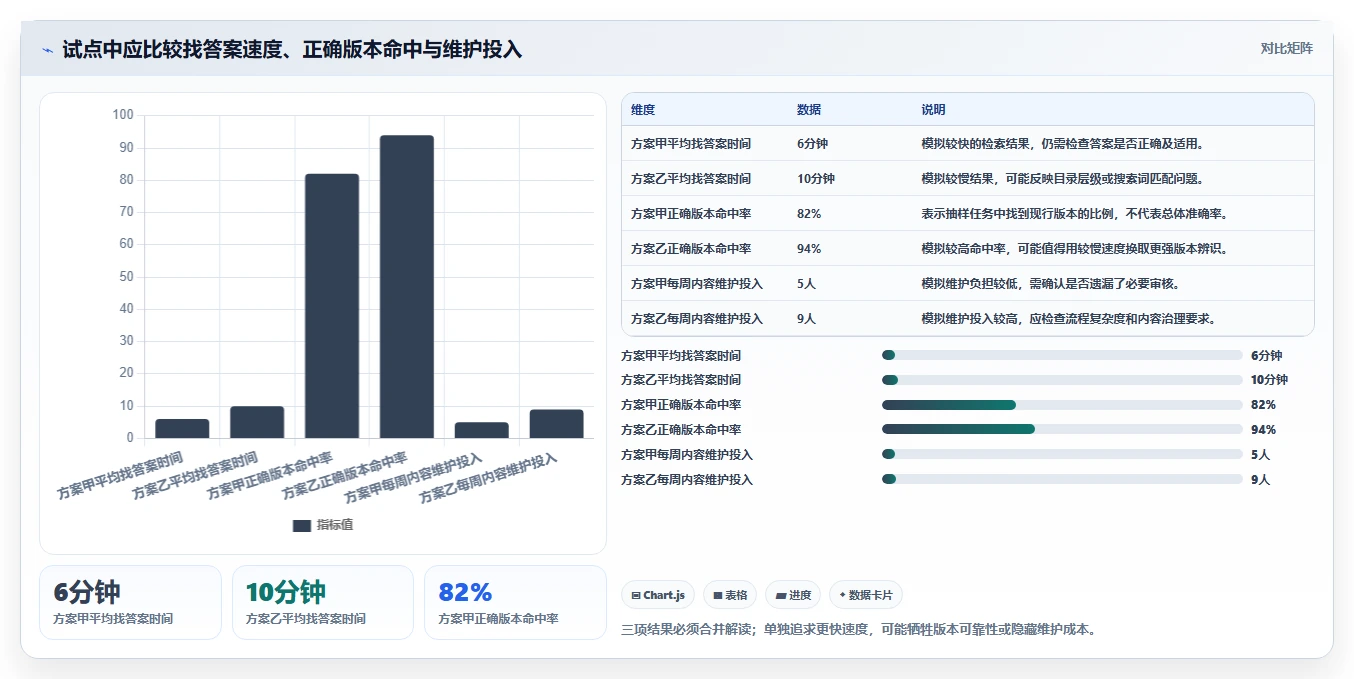Click the description 模拟较慢结果 cell

pos(1062,179)
